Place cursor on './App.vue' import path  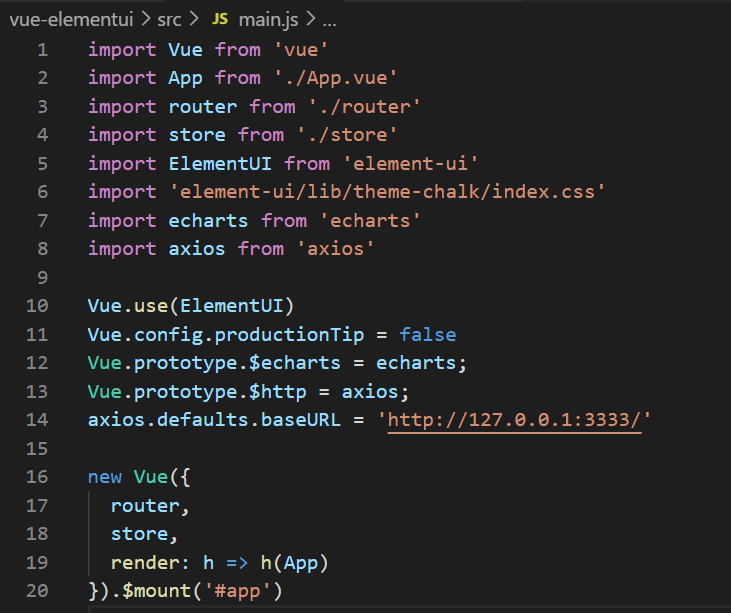pyautogui.click(x=336, y=78)
